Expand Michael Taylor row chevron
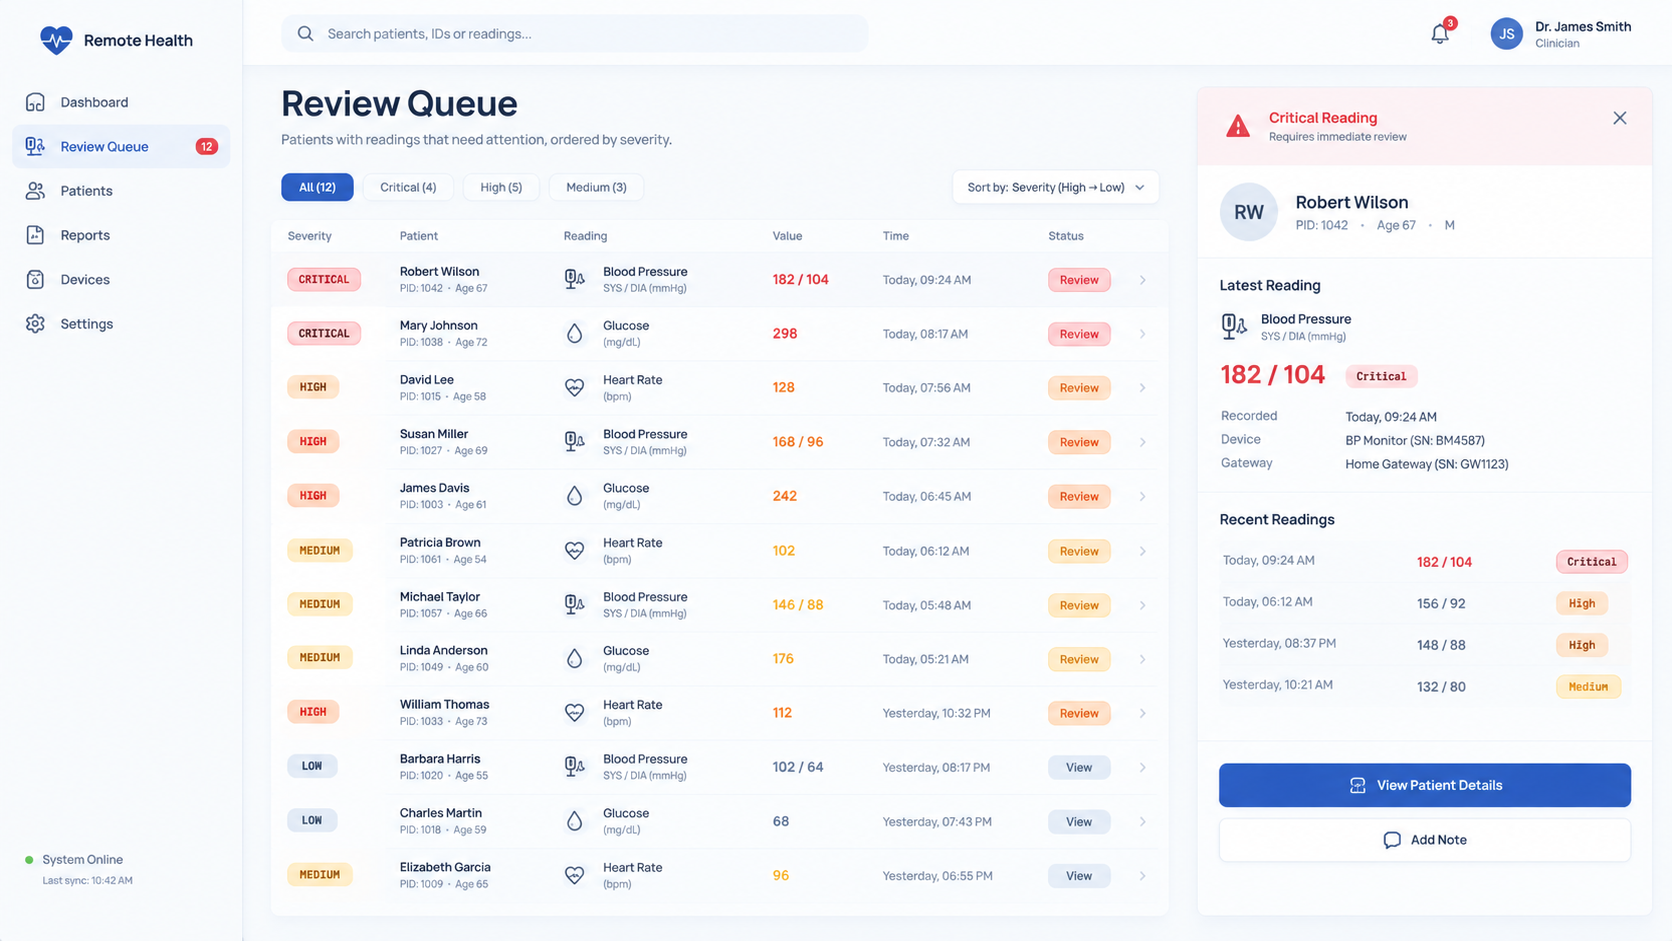 [x=1142, y=605]
